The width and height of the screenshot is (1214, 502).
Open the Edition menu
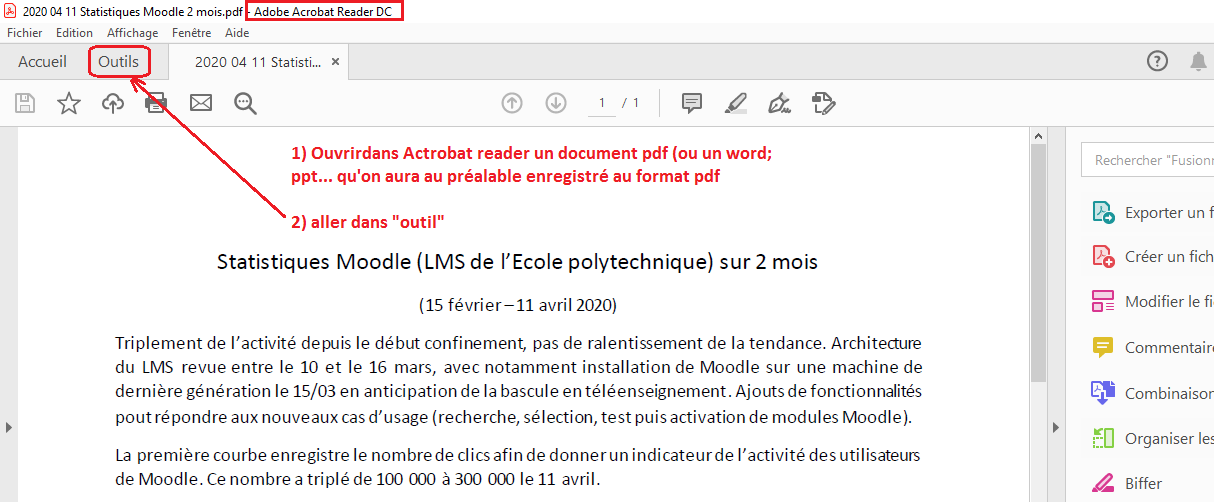74,33
